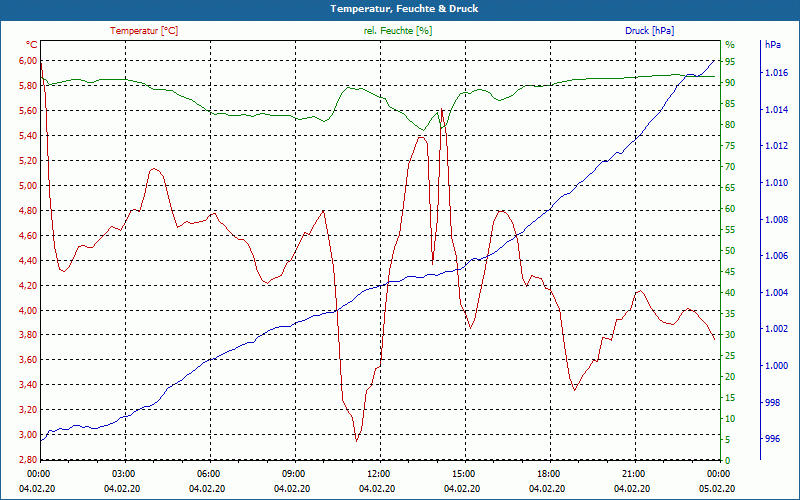800x500 pixels.
Task: Click the 18:00 time axis label
Action: point(548,474)
